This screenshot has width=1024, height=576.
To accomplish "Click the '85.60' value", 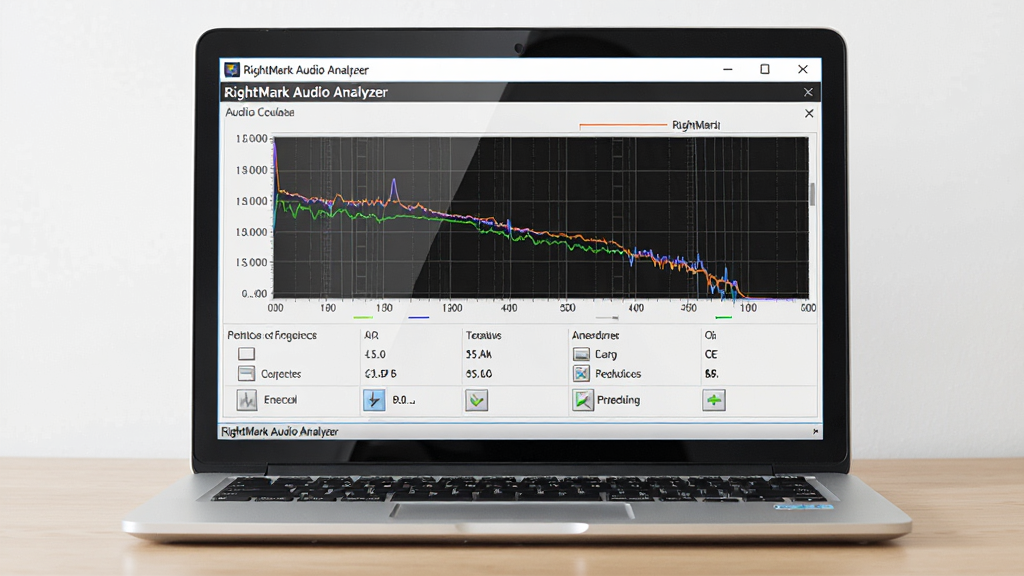I will click(x=479, y=374).
